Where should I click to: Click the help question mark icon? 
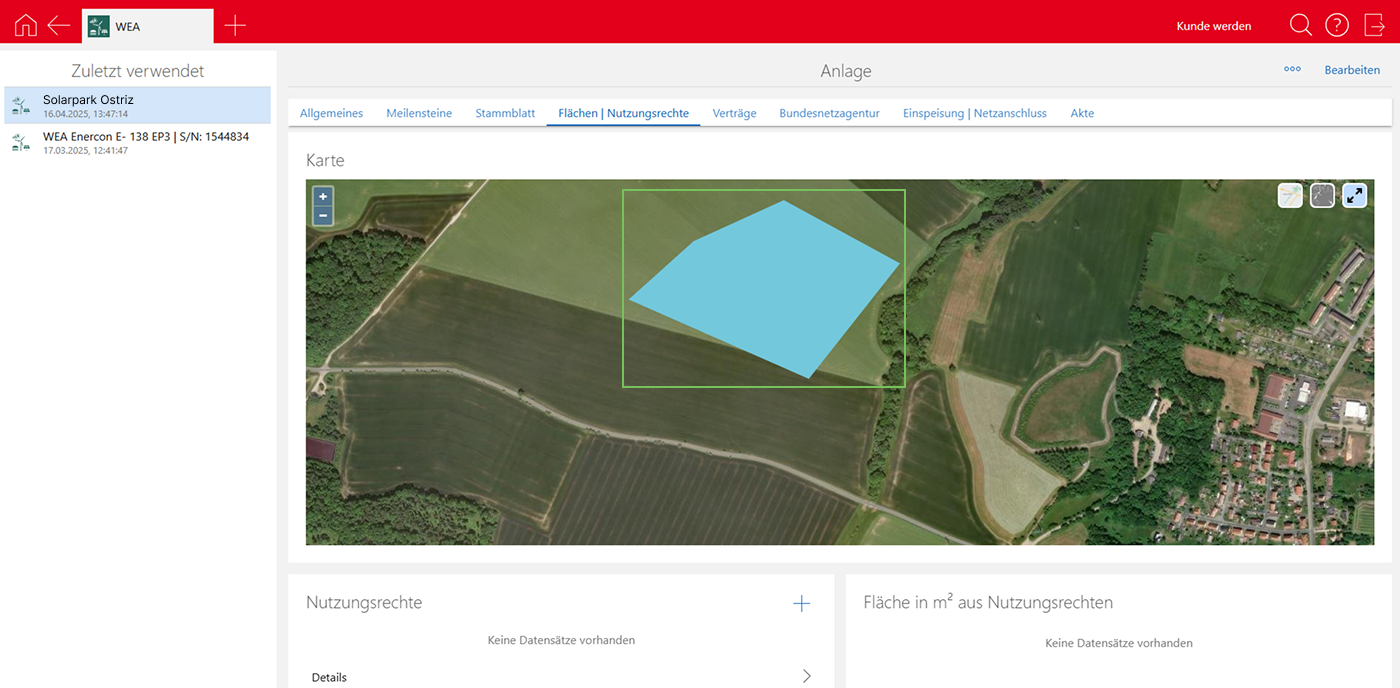click(x=1337, y=25)
